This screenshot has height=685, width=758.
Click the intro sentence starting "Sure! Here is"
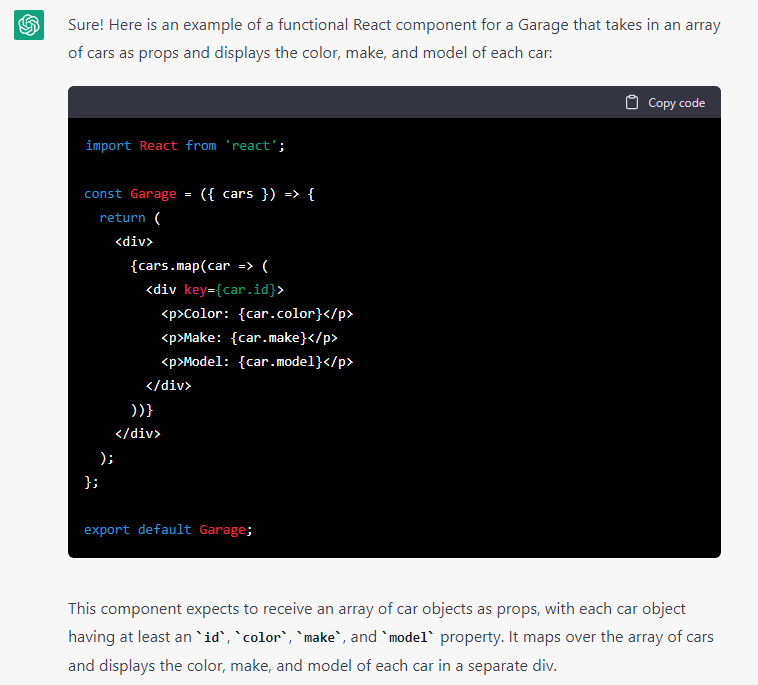394,39
